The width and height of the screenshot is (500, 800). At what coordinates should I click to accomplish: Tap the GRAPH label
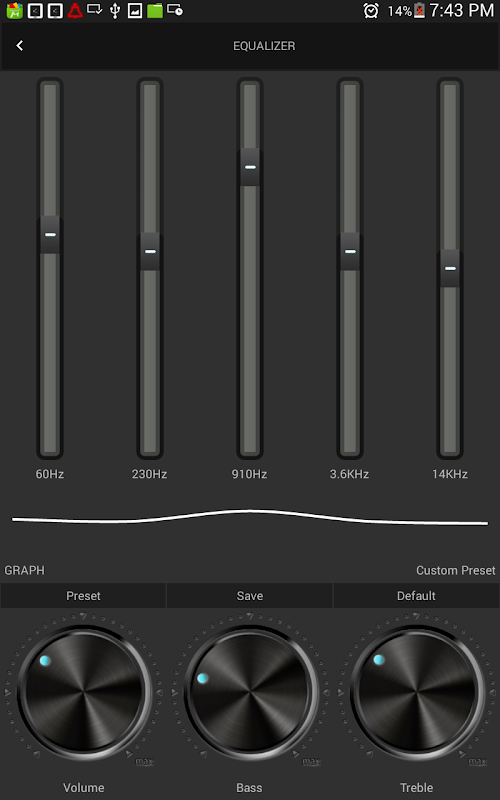tap(24, 570)
